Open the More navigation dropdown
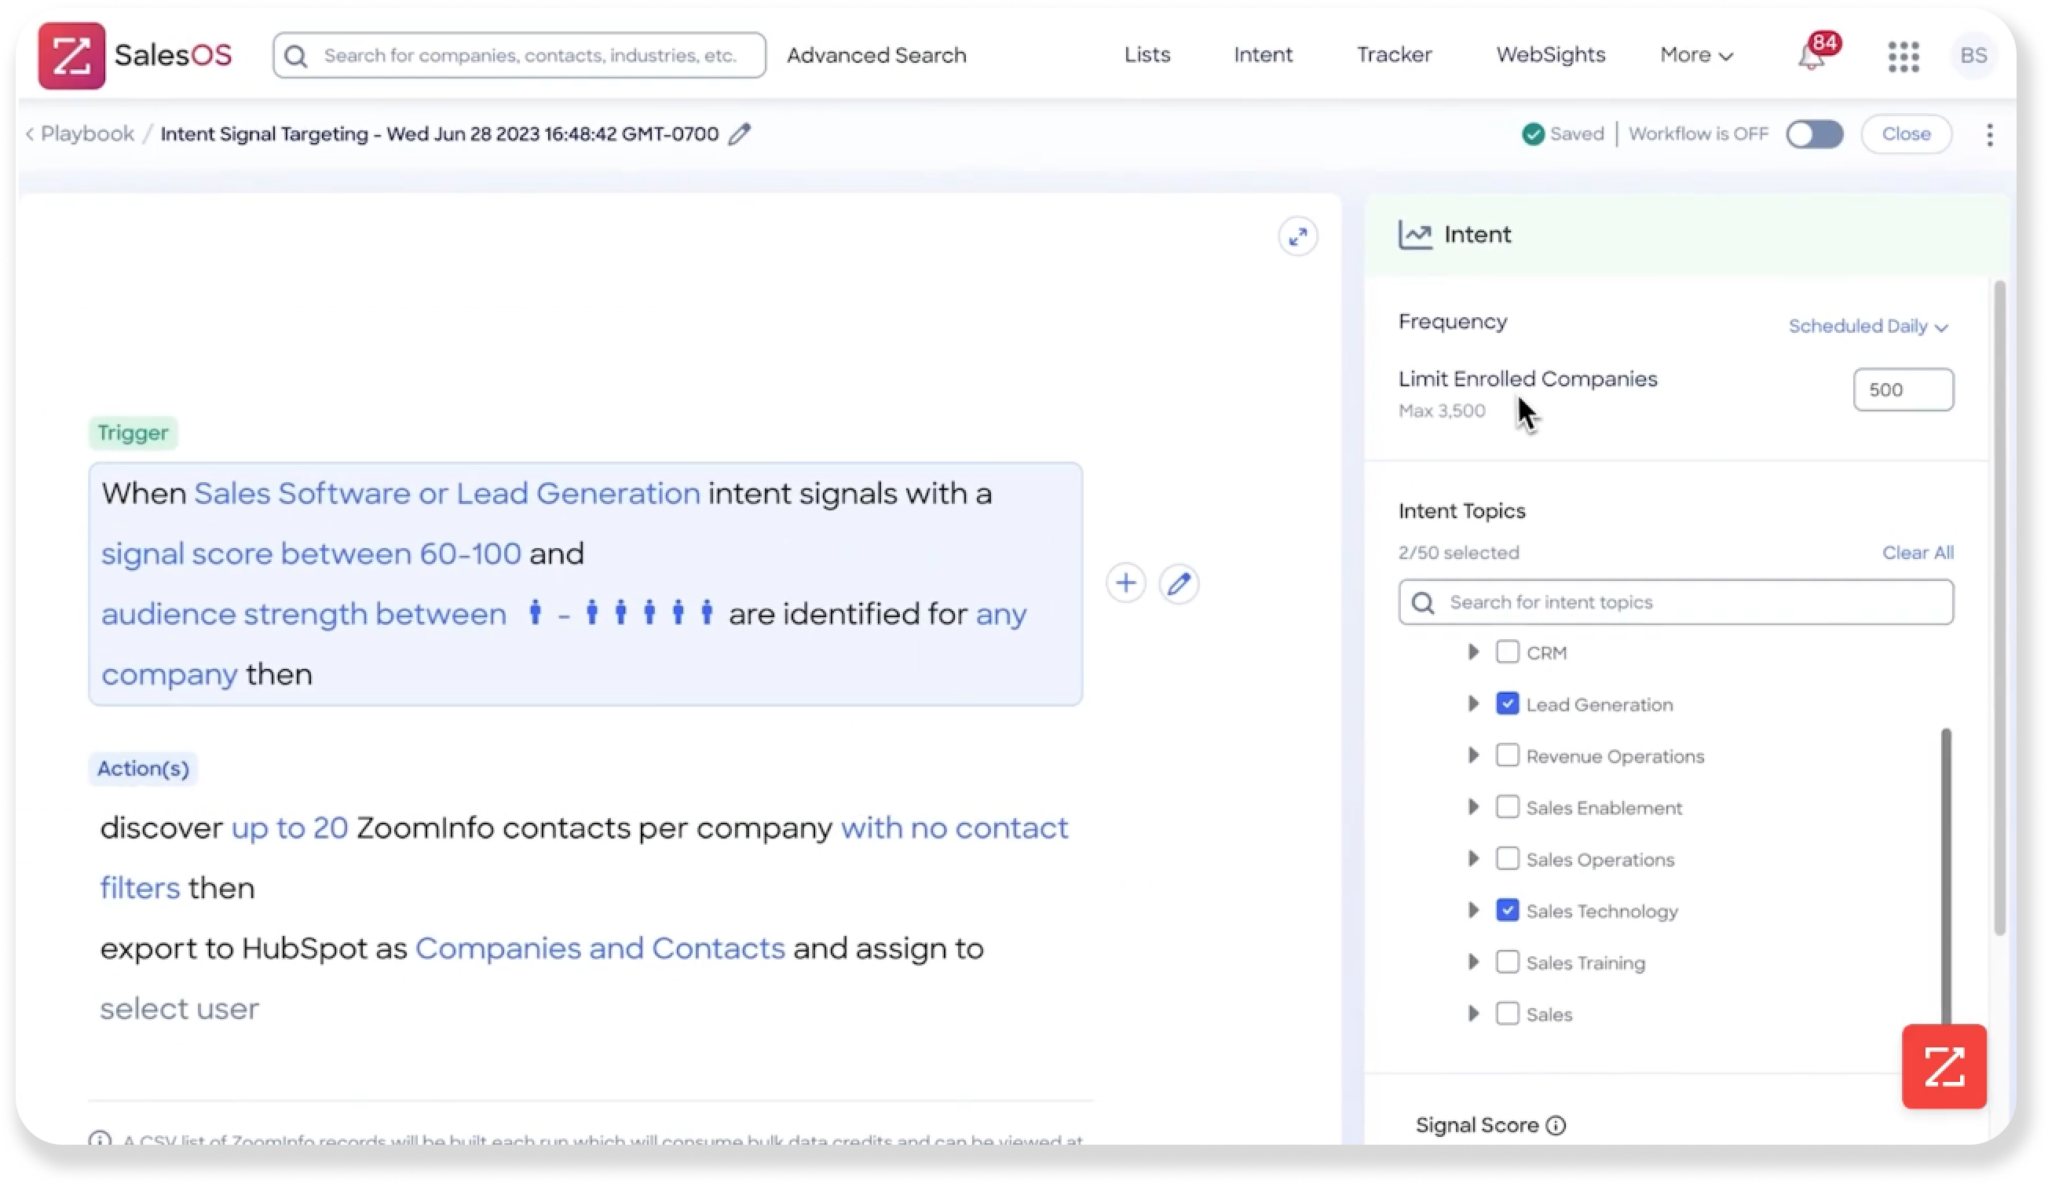The height and width of the screenshot is (1184, 2048). [1694, 56]
